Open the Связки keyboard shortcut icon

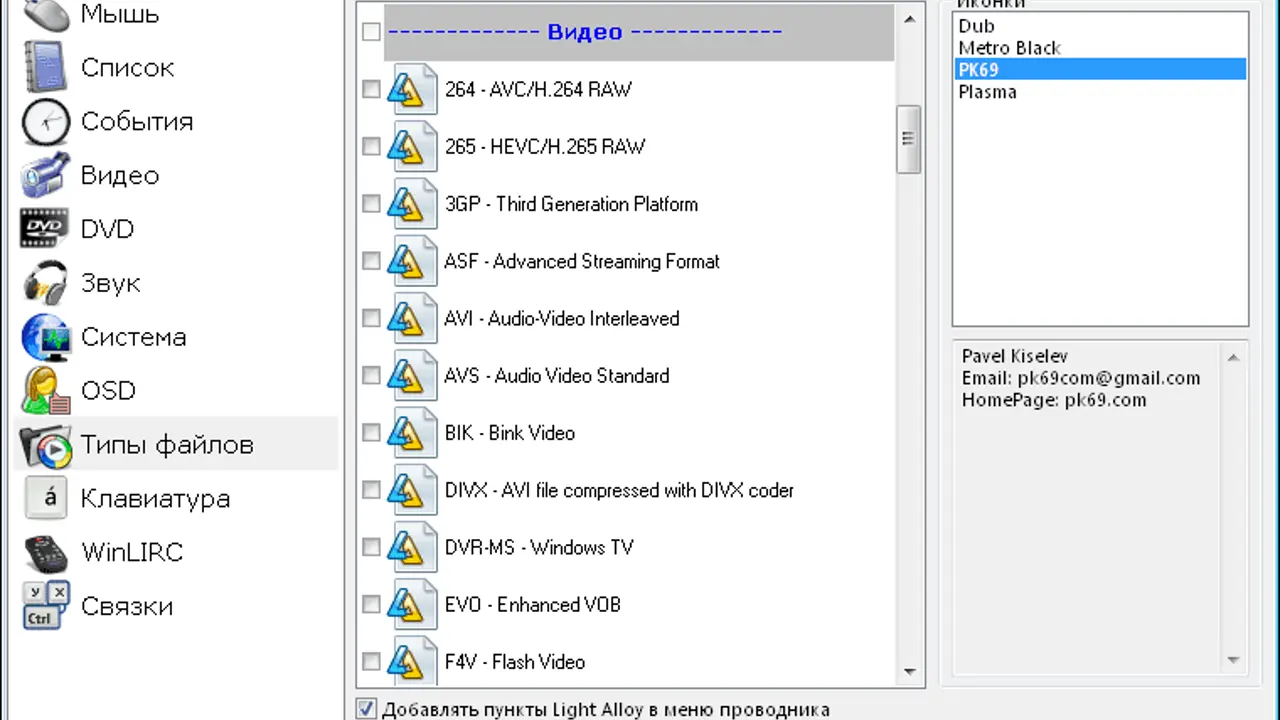tap(46, 606)
